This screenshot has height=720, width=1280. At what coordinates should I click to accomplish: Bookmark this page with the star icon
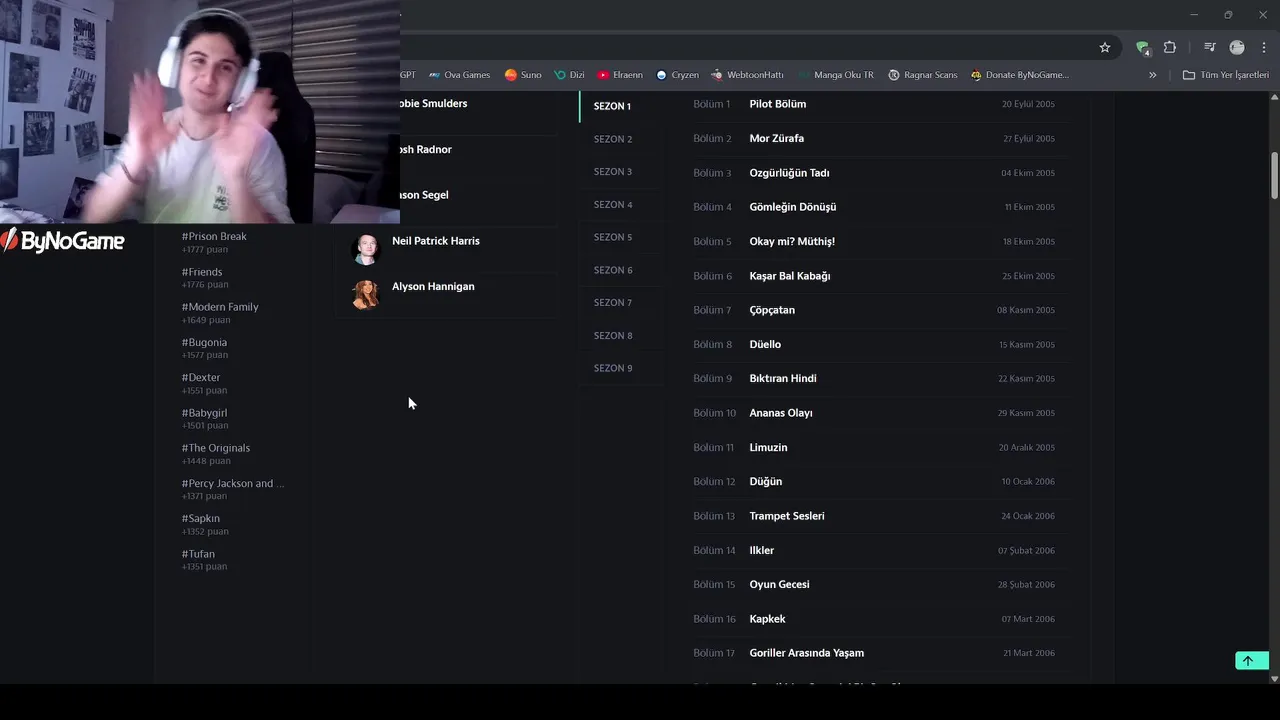(x=1105, y=47)
